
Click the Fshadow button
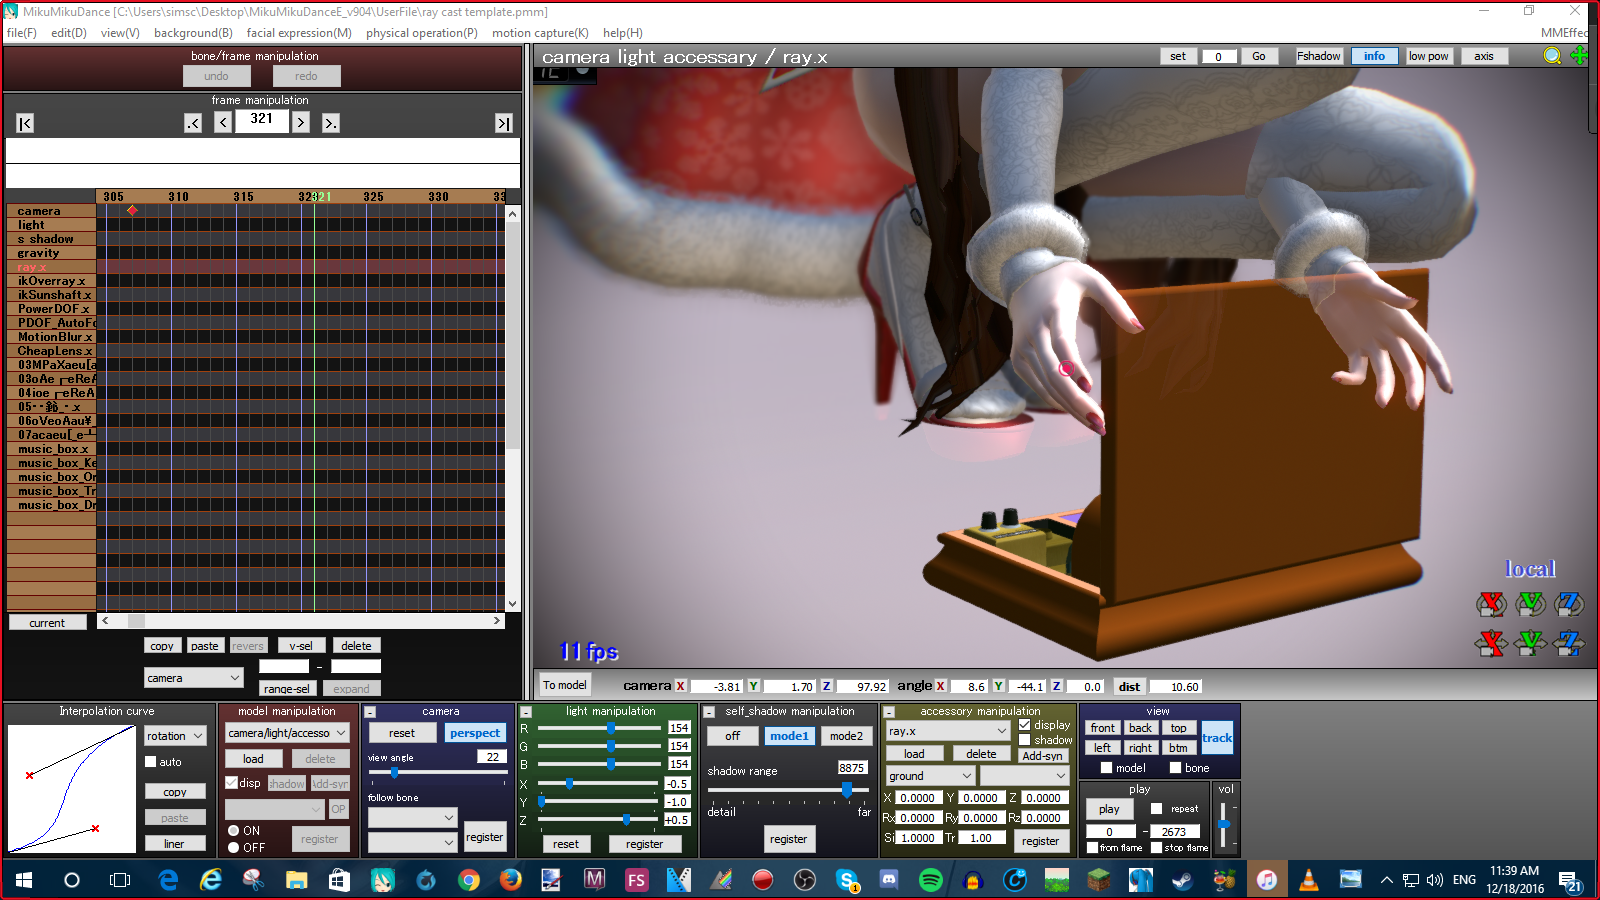point(1319,56)
